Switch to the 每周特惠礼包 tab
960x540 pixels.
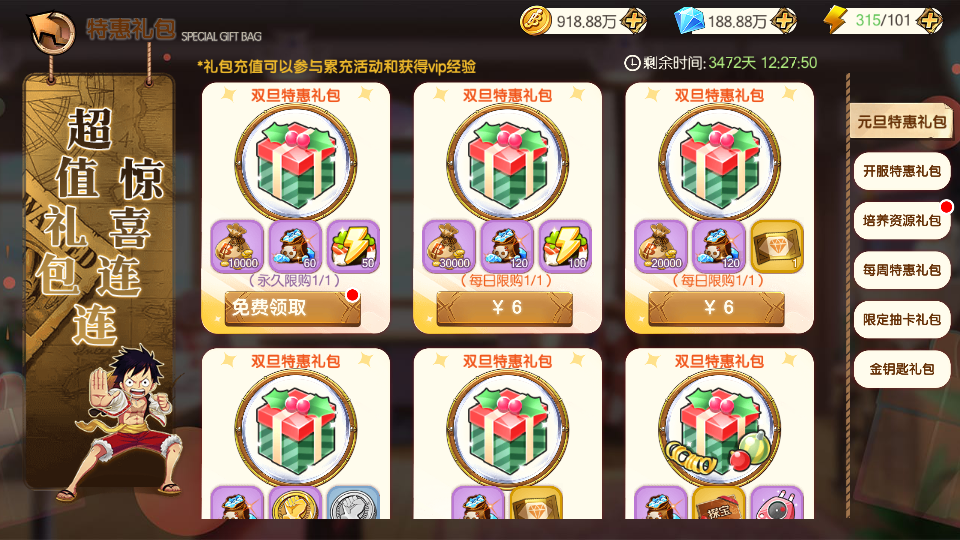(902, 270)
